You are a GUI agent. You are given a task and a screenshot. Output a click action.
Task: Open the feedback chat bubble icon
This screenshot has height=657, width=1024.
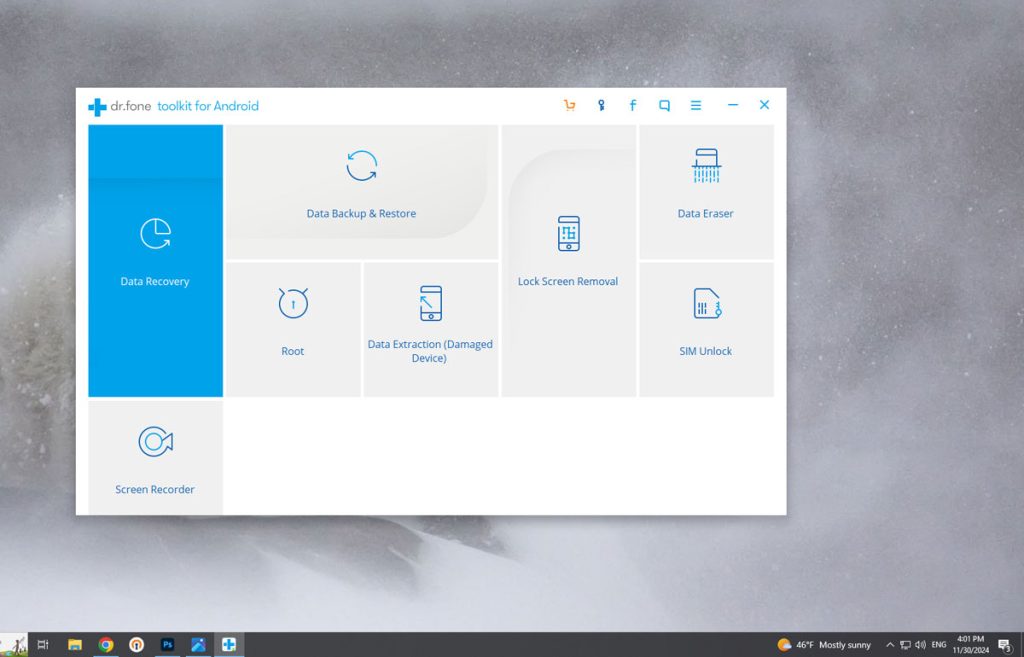click(664, 105)
